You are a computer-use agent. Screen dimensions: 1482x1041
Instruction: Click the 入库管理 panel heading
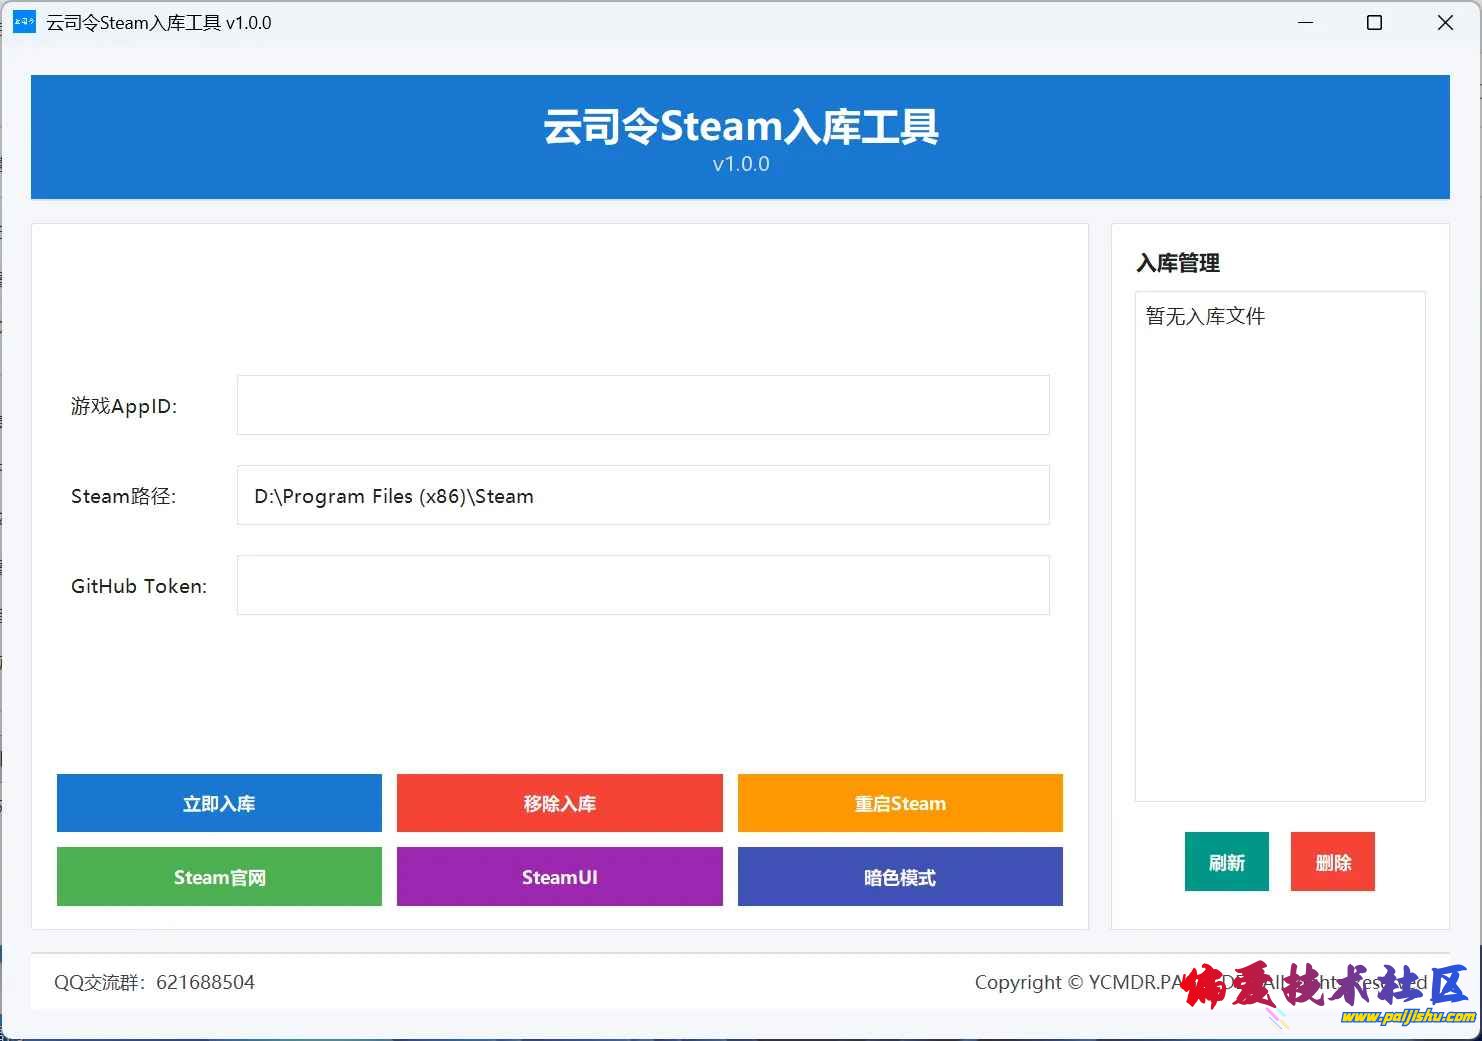pos(1178,263)
